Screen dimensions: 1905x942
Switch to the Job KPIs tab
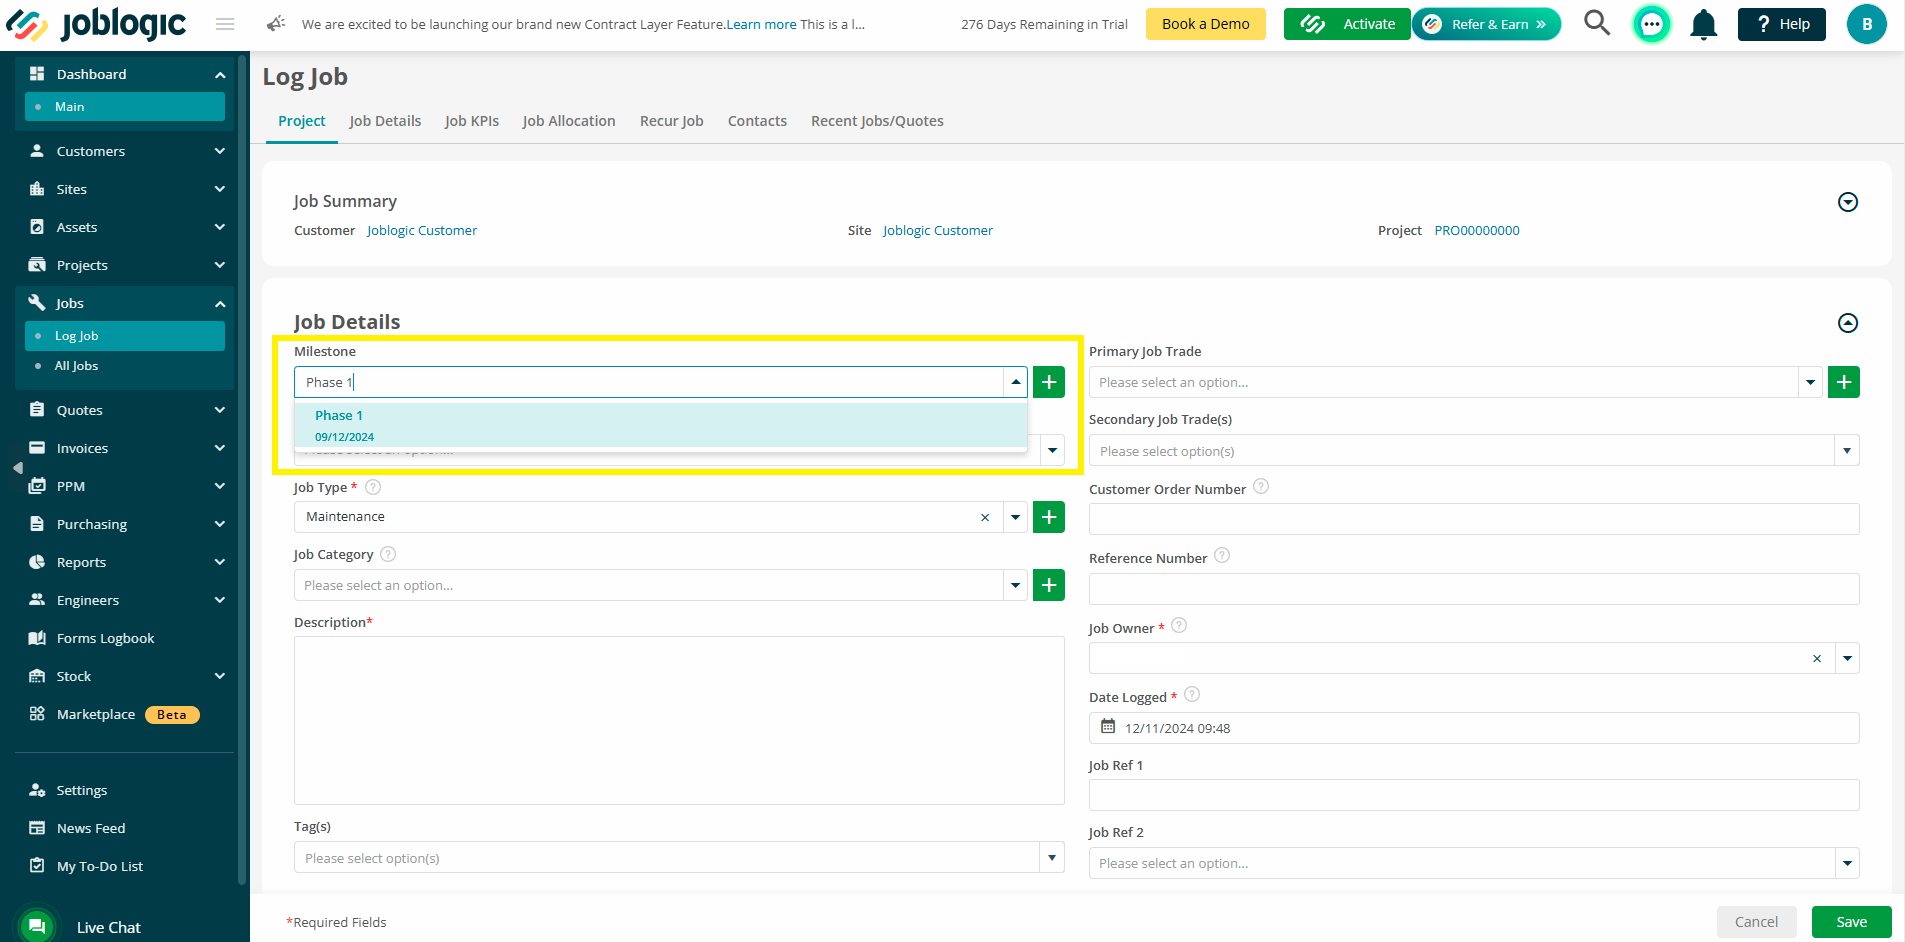click(x=472, y=121)
